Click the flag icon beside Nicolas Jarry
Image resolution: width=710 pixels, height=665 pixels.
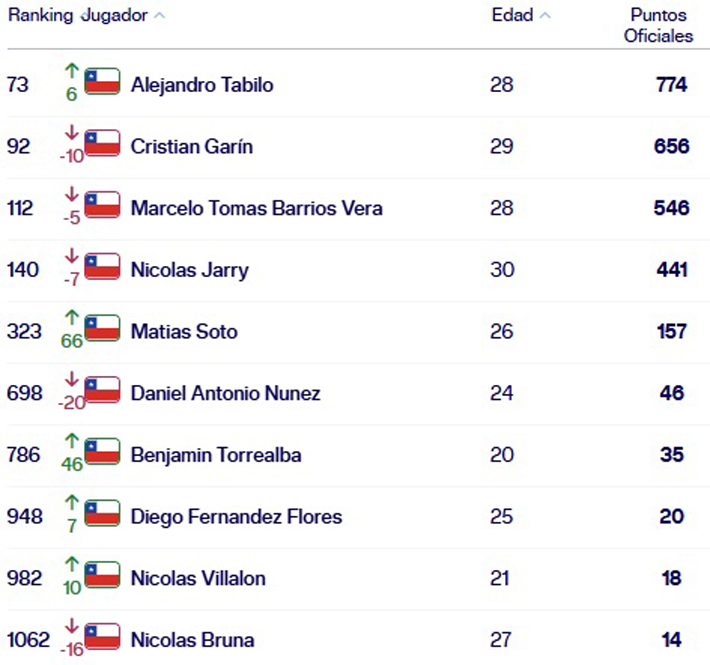tap(102, 267)
